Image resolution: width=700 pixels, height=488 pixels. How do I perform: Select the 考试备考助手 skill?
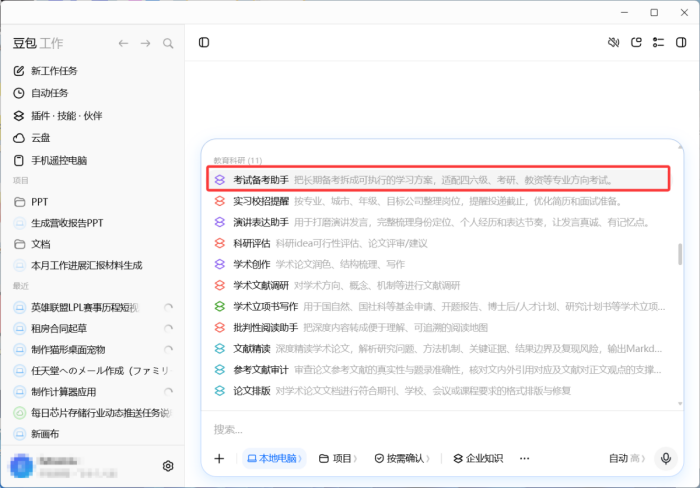438,179
